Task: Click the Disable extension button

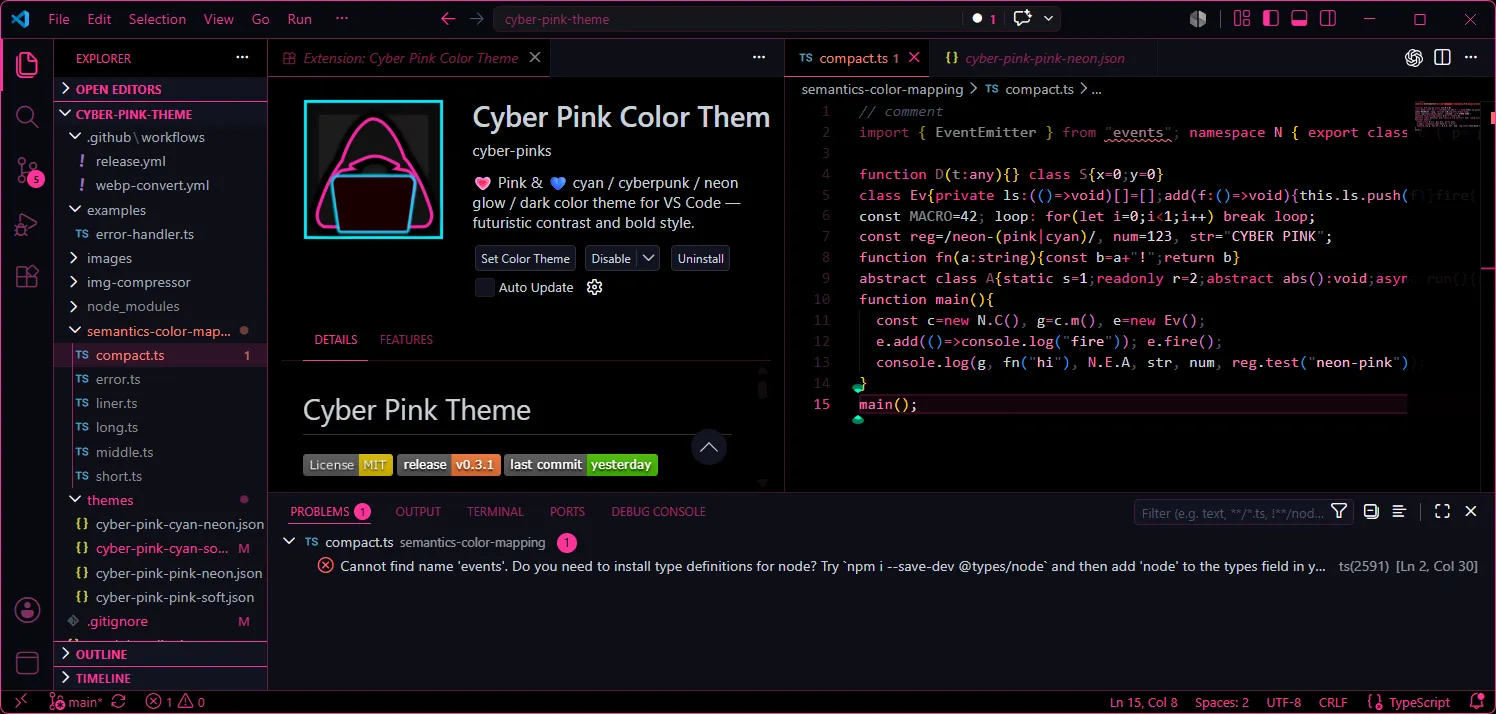Action: pos(611,258)
